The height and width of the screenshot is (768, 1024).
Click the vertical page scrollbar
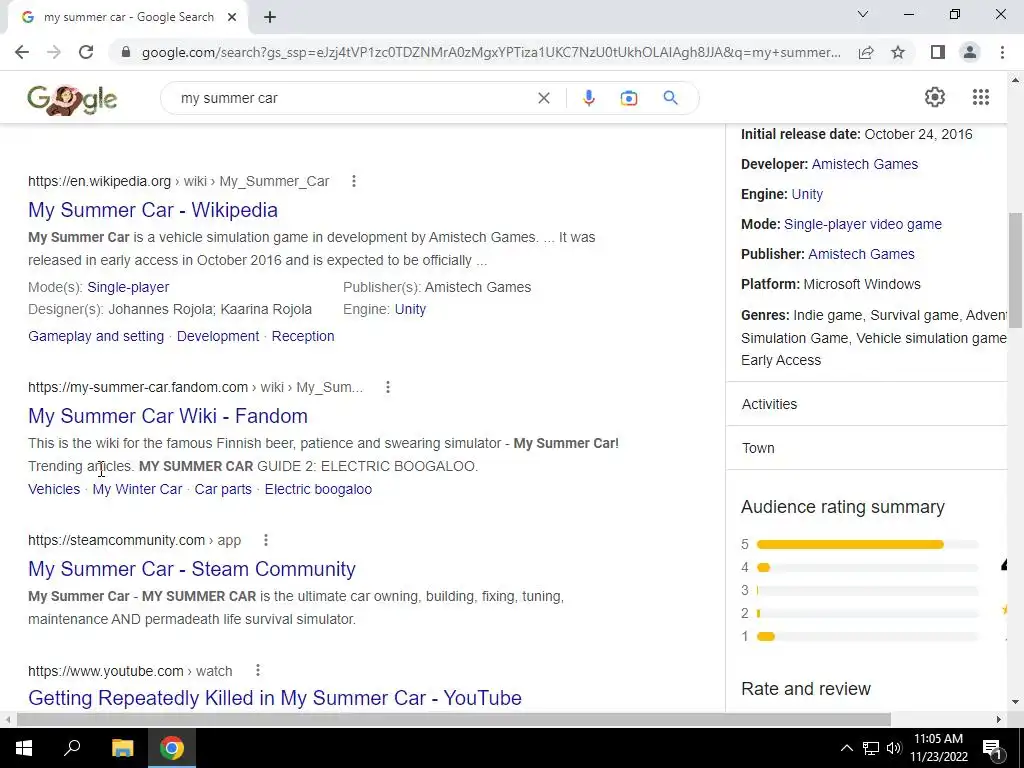click(1015, 270)
